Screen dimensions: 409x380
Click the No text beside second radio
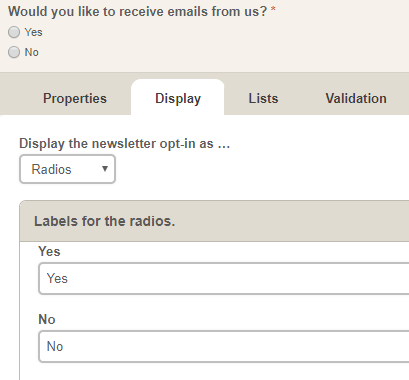pyautogui.click(x=32, y=52)
